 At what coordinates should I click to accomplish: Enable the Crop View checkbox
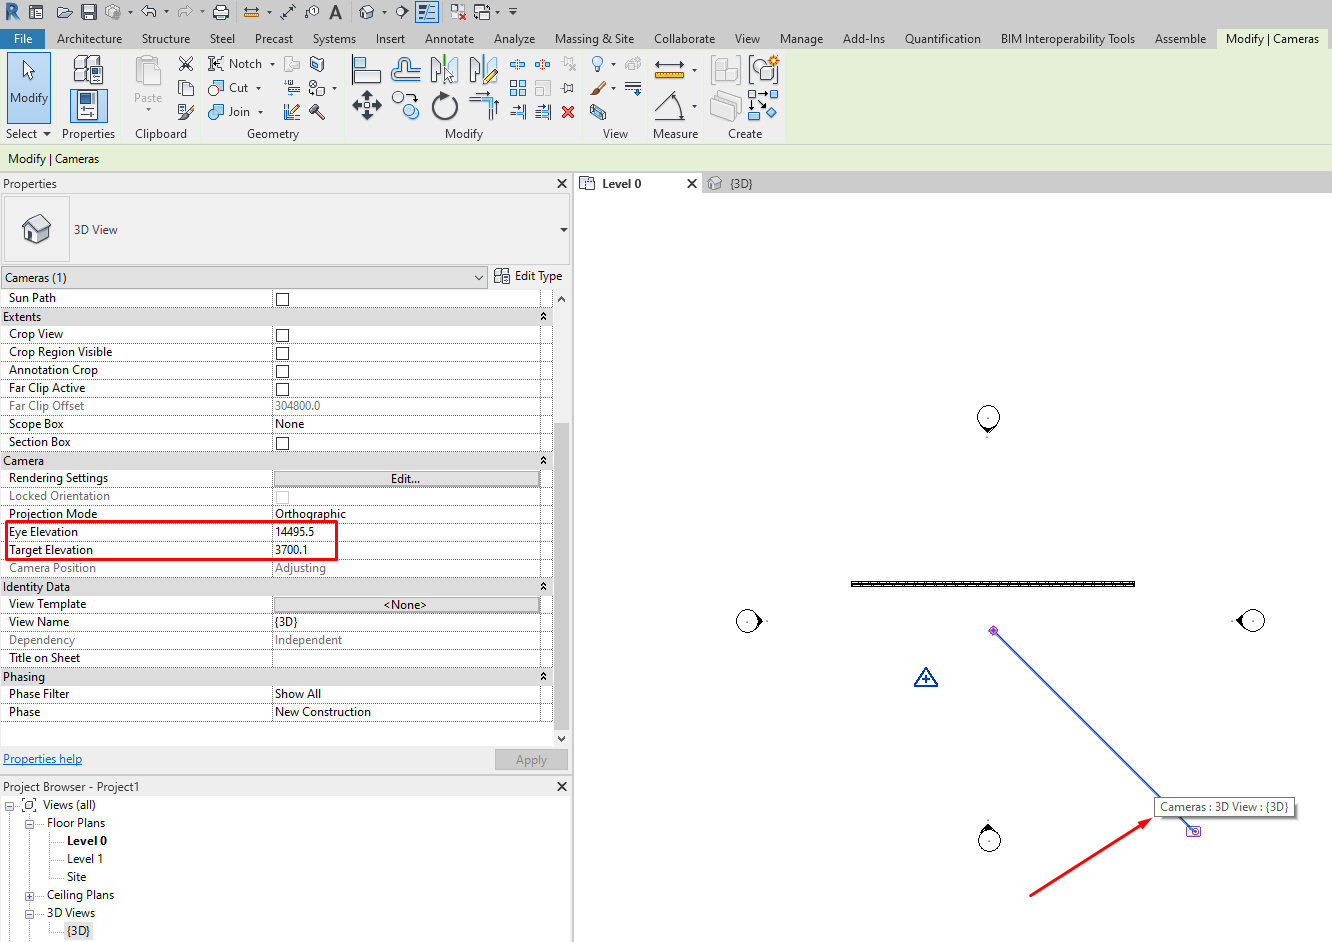(280, 334)
